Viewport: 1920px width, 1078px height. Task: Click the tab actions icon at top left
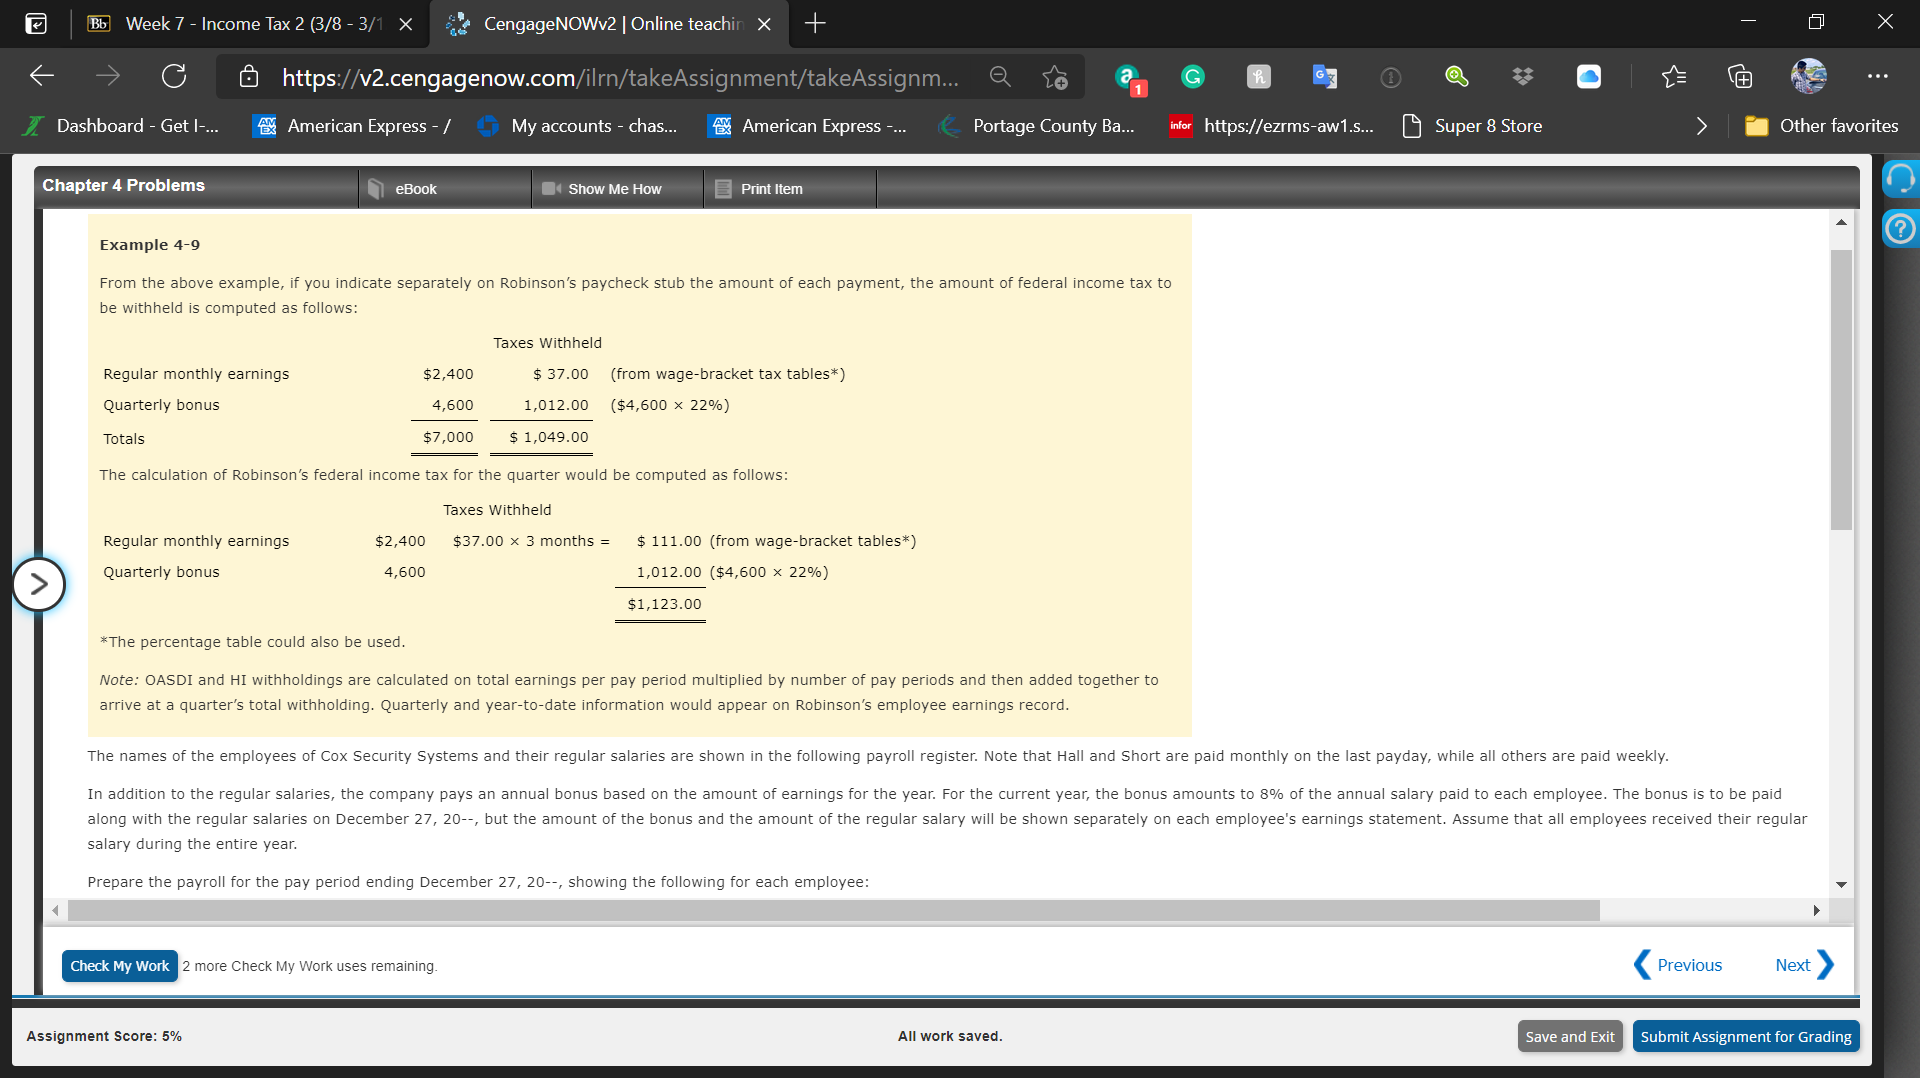36,24
